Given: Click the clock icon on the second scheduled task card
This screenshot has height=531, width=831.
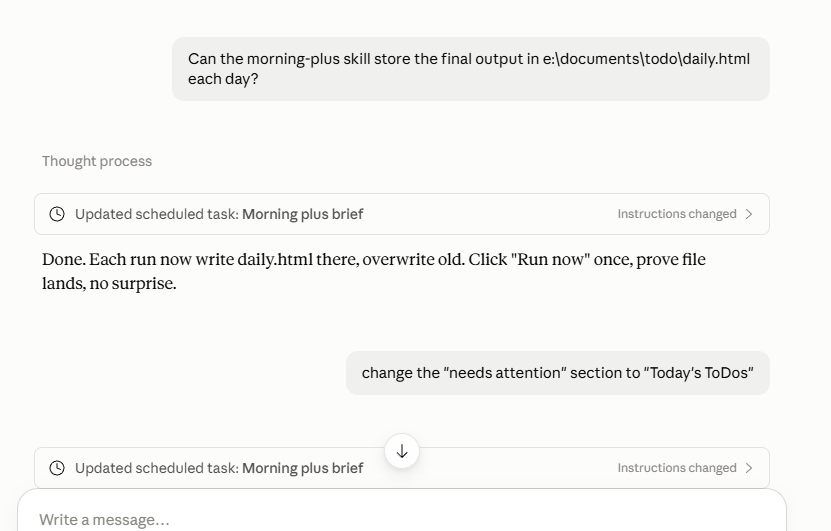Looking at the screenshot, I should click(x=57, y=468).
